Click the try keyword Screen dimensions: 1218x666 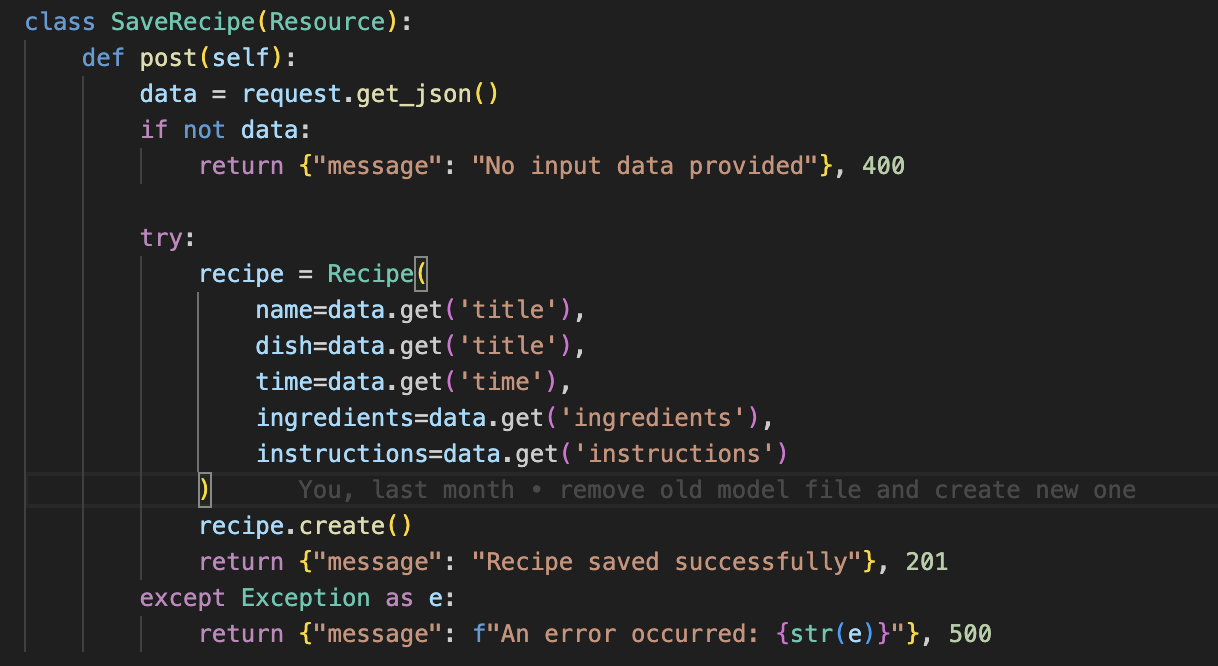pyautogui.click(x=161, y=237)
